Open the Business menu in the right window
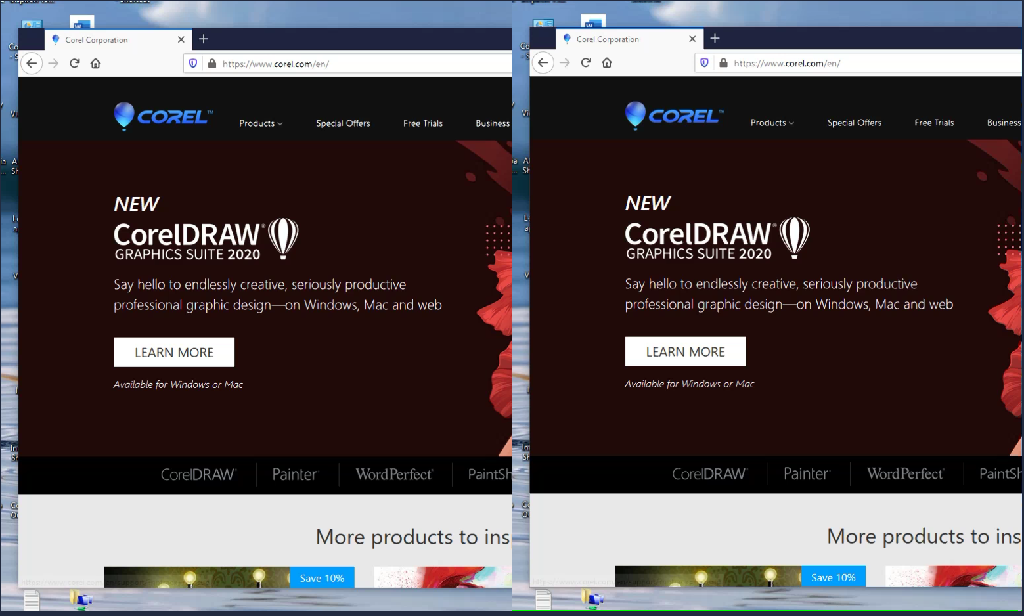1024x616 pixels. (x=1004, y=123)
